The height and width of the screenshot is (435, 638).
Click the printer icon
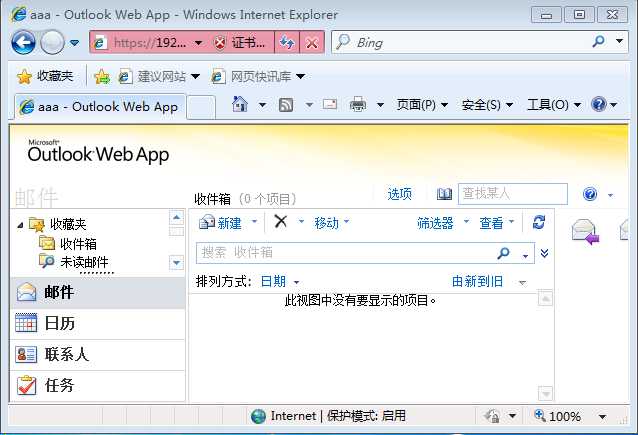coord(358,105)
